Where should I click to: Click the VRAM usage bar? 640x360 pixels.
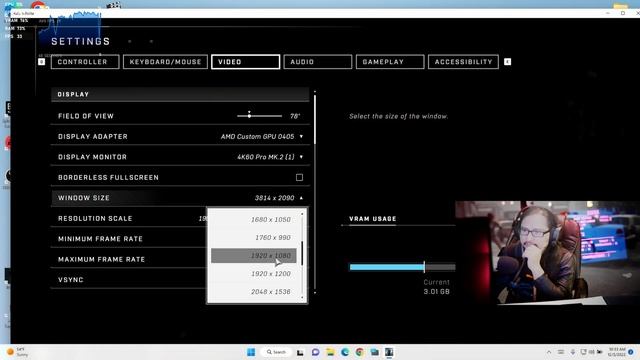click(402, 267)
